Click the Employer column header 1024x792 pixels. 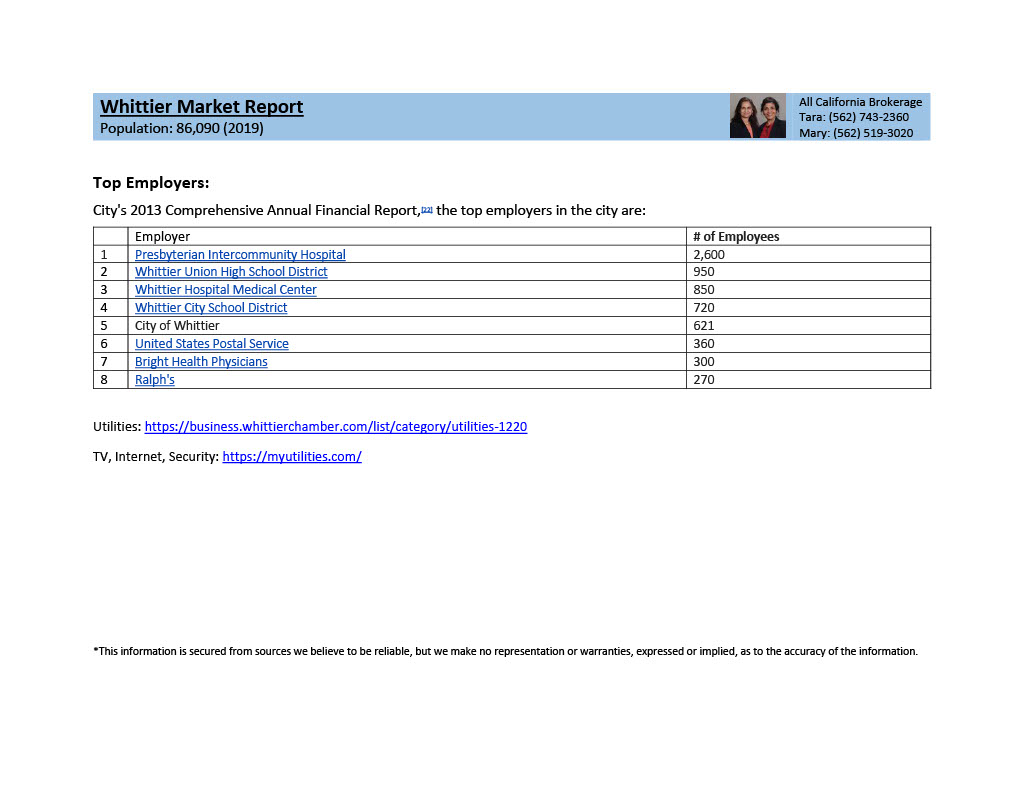[408, 236]
